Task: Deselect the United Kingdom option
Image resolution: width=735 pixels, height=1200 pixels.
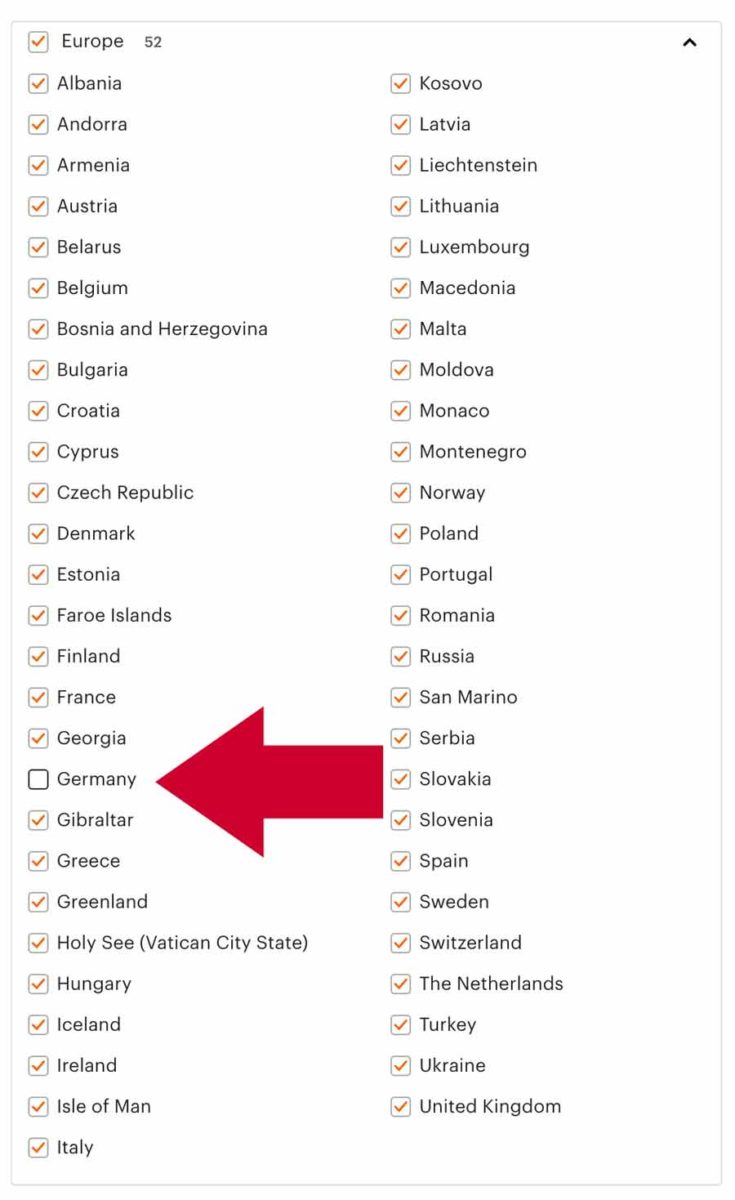Action: pos(398,1106)
